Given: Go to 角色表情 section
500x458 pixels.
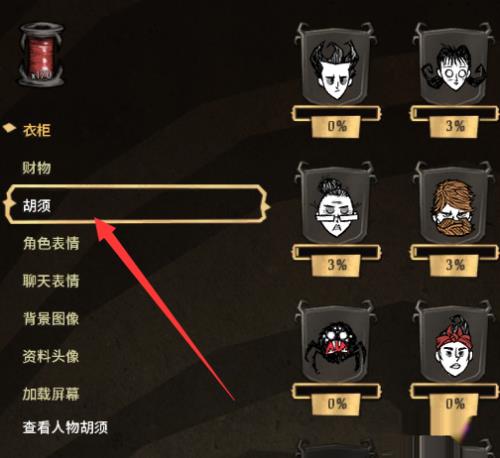Looking at the screenshot, I should coord(51,243).
